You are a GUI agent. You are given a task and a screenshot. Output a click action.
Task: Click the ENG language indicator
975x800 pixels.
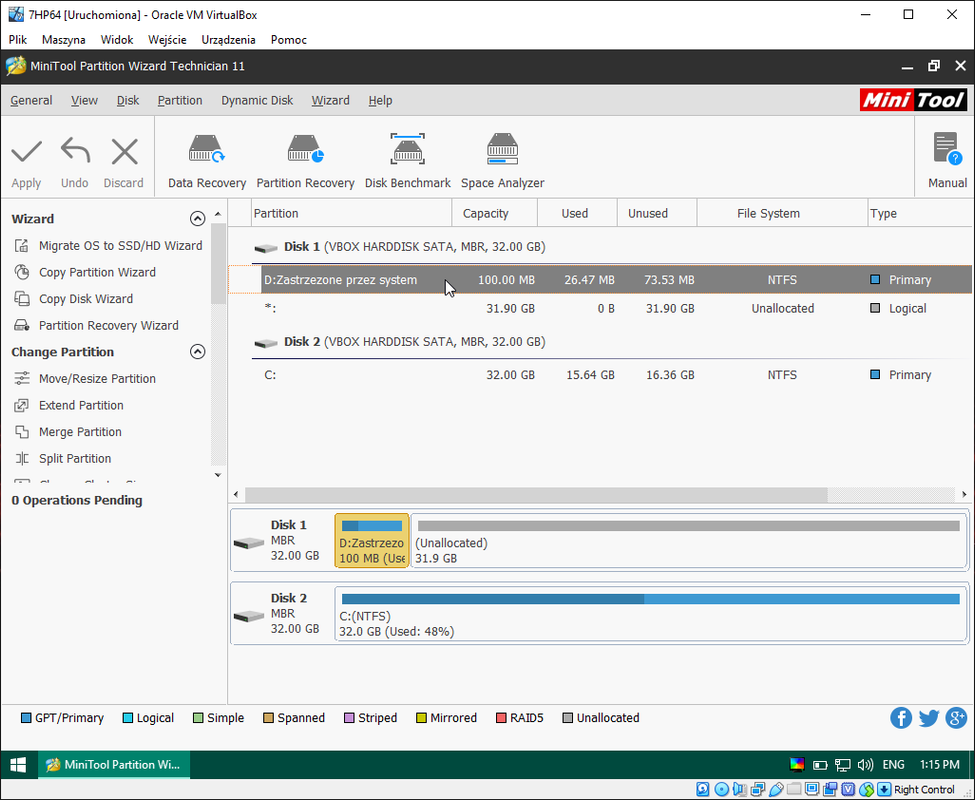894,765
